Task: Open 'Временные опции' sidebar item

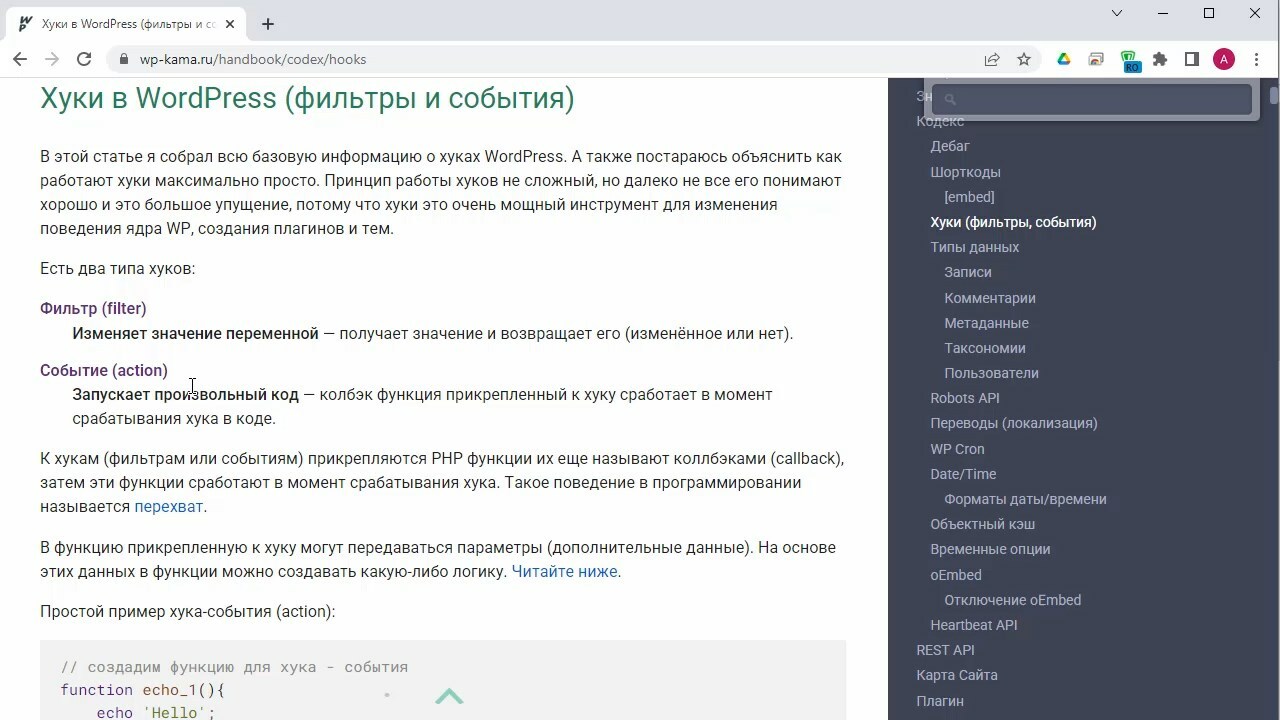Action: [990, 549]
